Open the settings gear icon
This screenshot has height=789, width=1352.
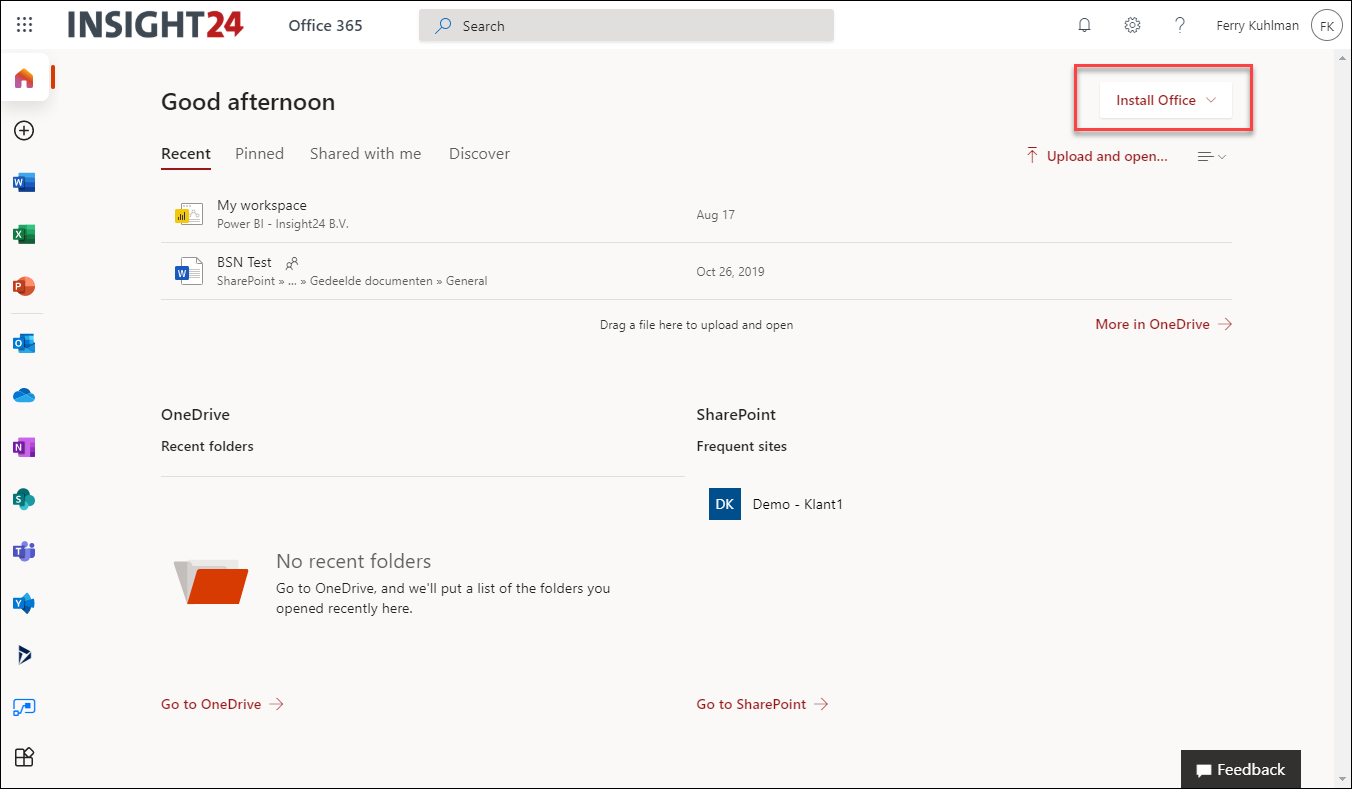[x=1132, y=25]
